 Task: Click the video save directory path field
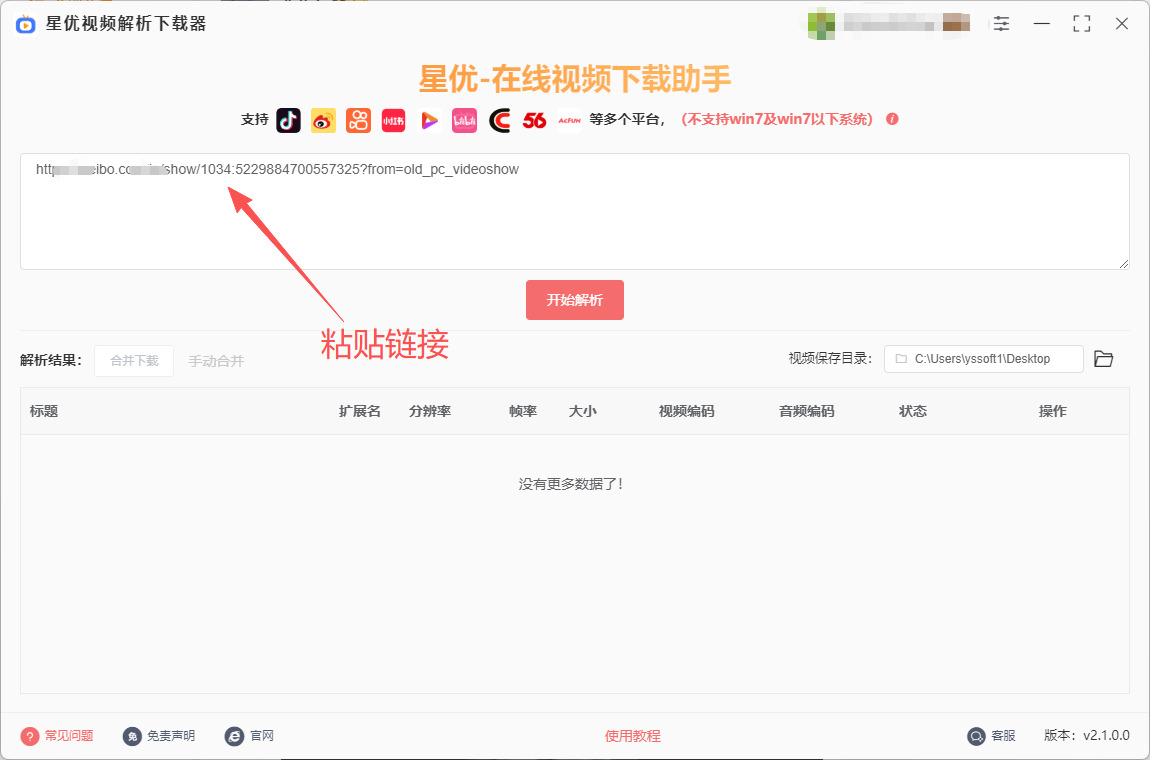[984, 359]
